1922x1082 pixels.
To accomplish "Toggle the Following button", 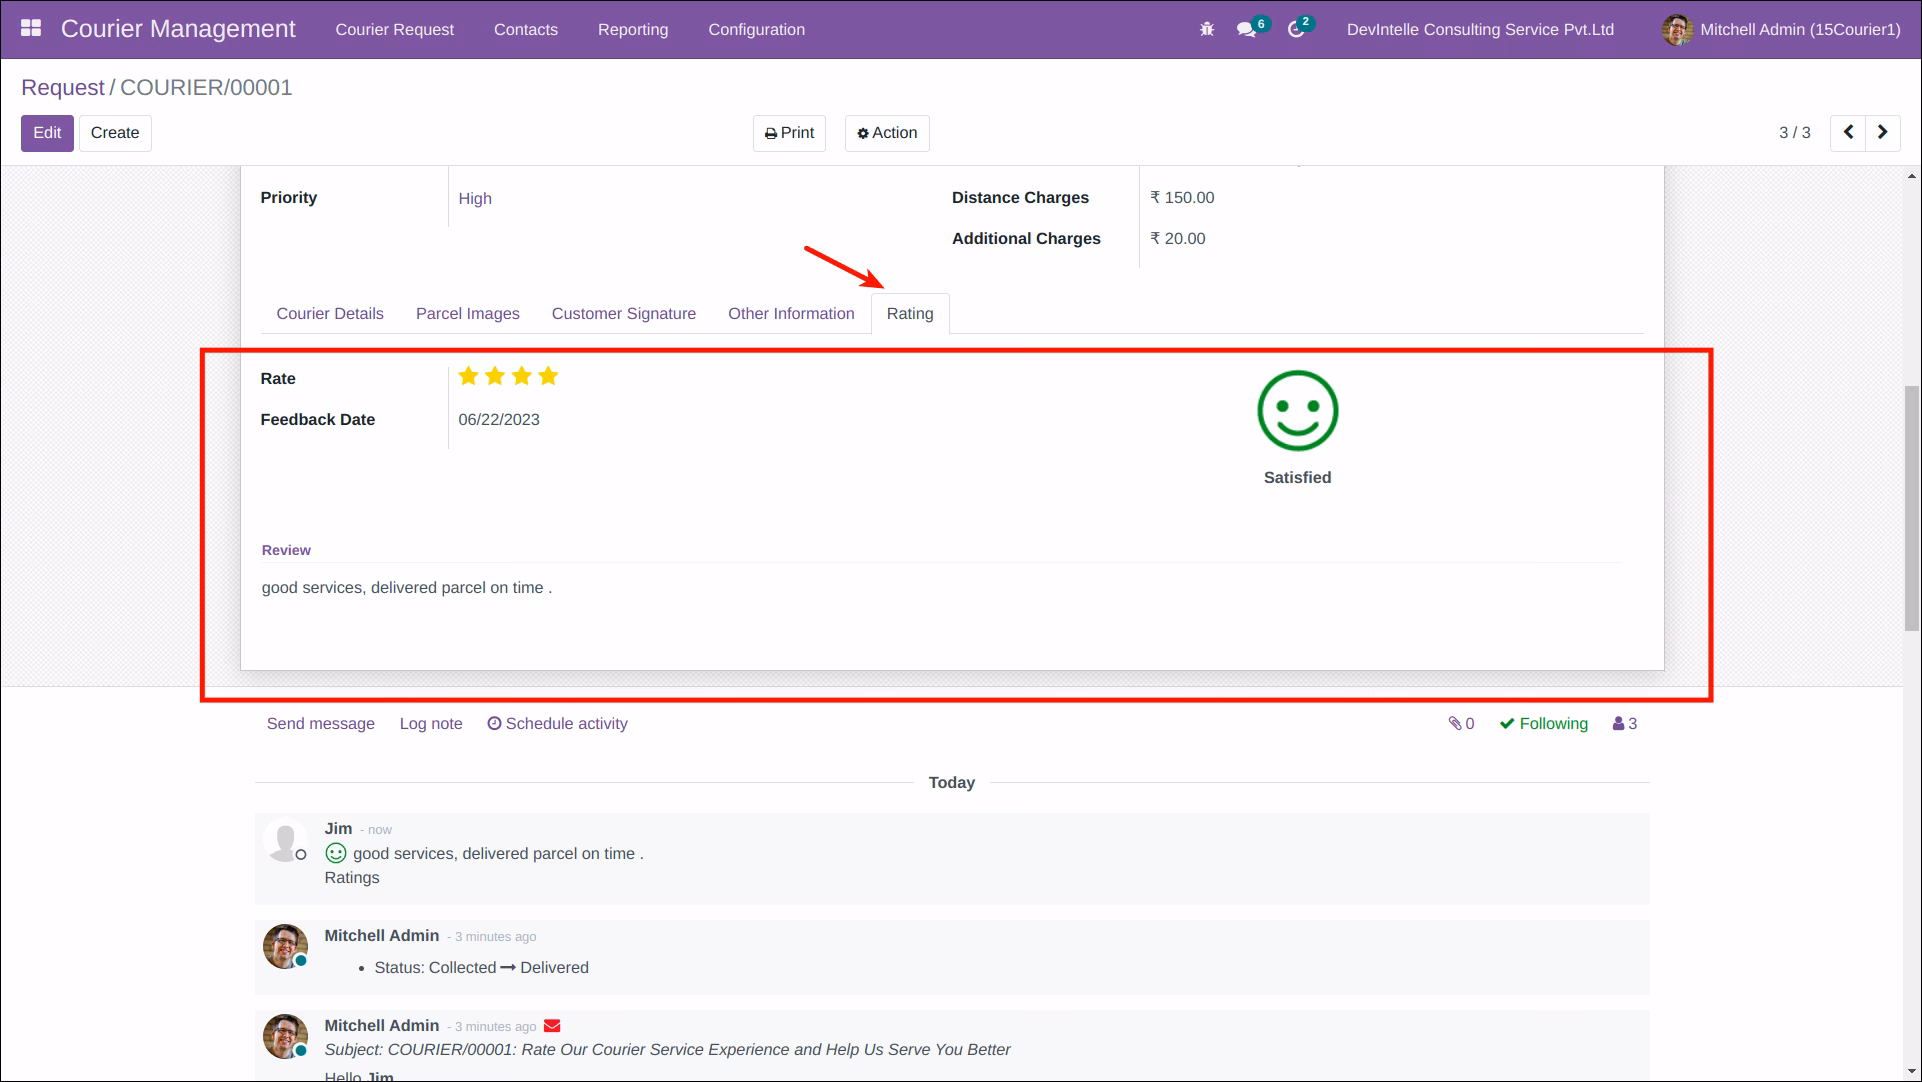I will (x=1543, y=724).
